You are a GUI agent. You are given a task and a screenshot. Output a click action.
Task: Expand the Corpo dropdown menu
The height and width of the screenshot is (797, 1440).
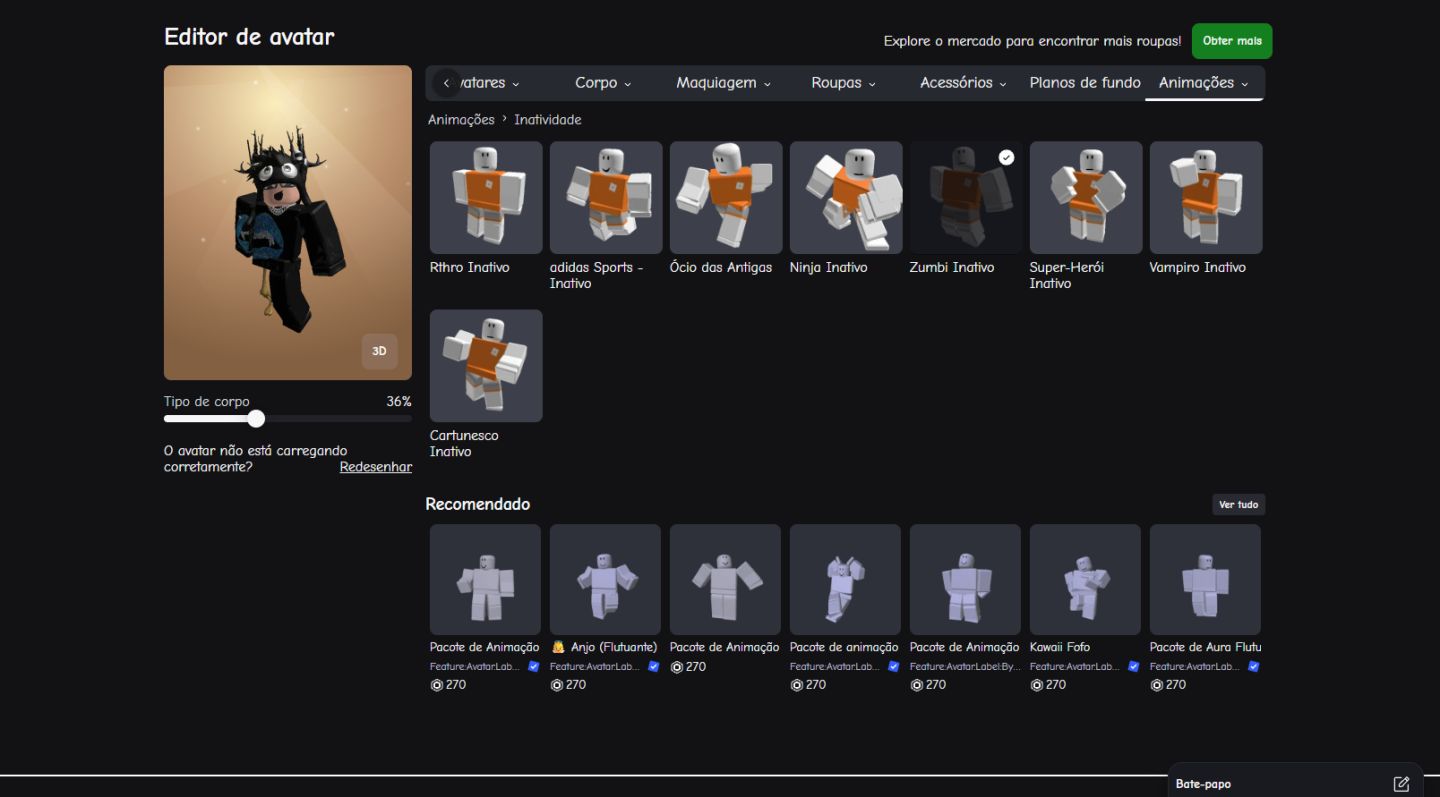point(603,83)
